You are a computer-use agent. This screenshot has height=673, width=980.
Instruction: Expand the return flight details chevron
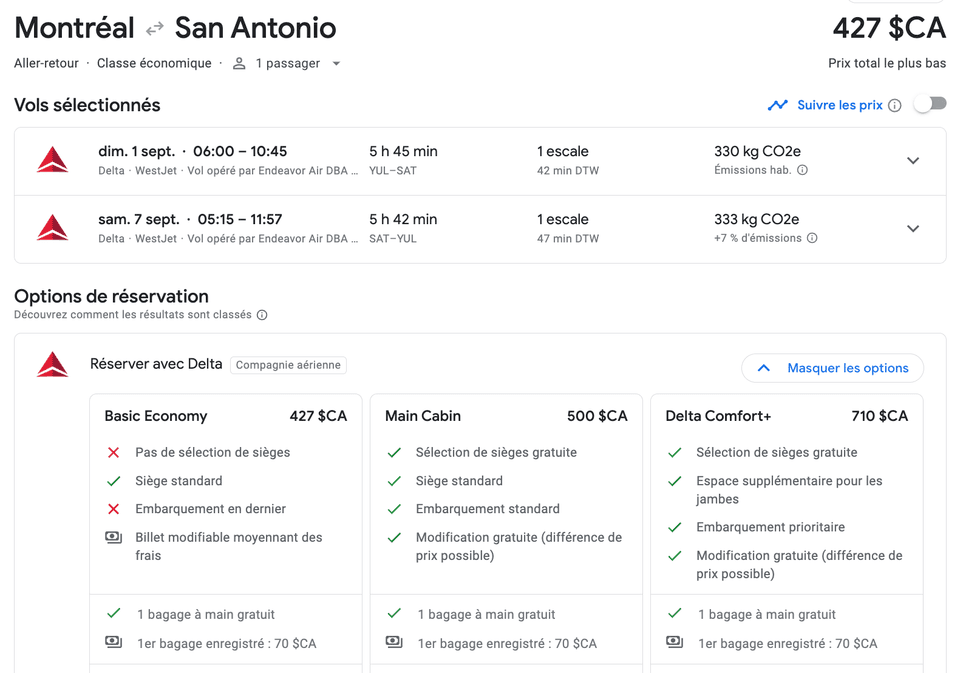pos(913,228)
